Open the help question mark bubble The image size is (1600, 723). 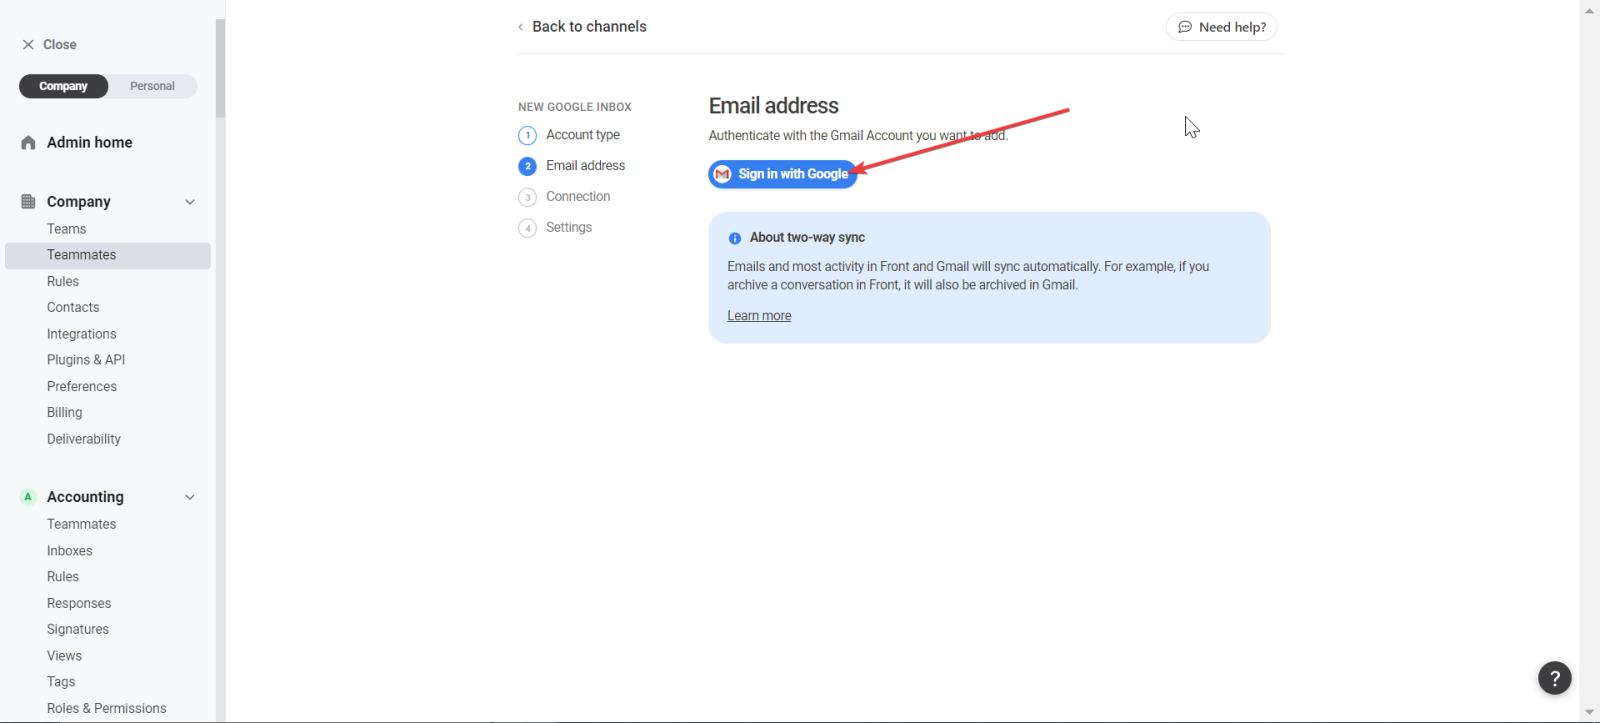click(1555, 678)
